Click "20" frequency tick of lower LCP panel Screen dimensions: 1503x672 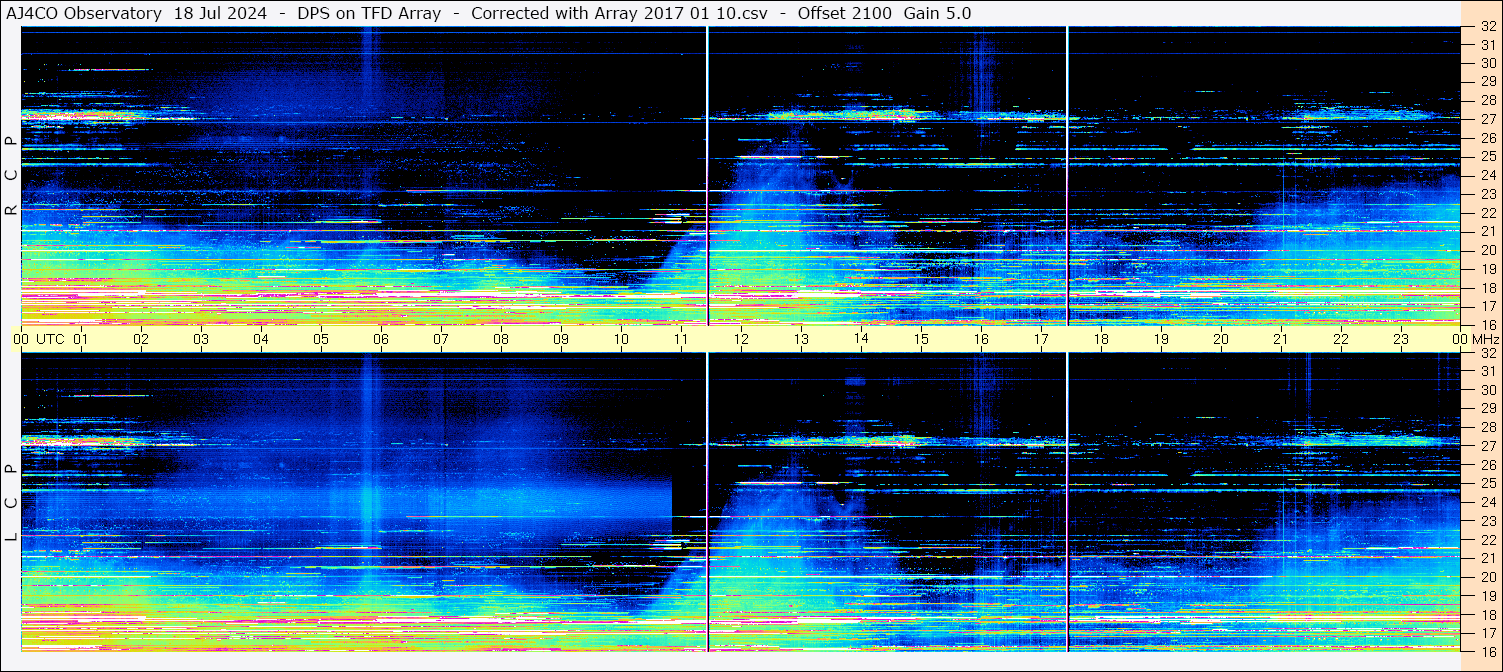coord(1487,577)
